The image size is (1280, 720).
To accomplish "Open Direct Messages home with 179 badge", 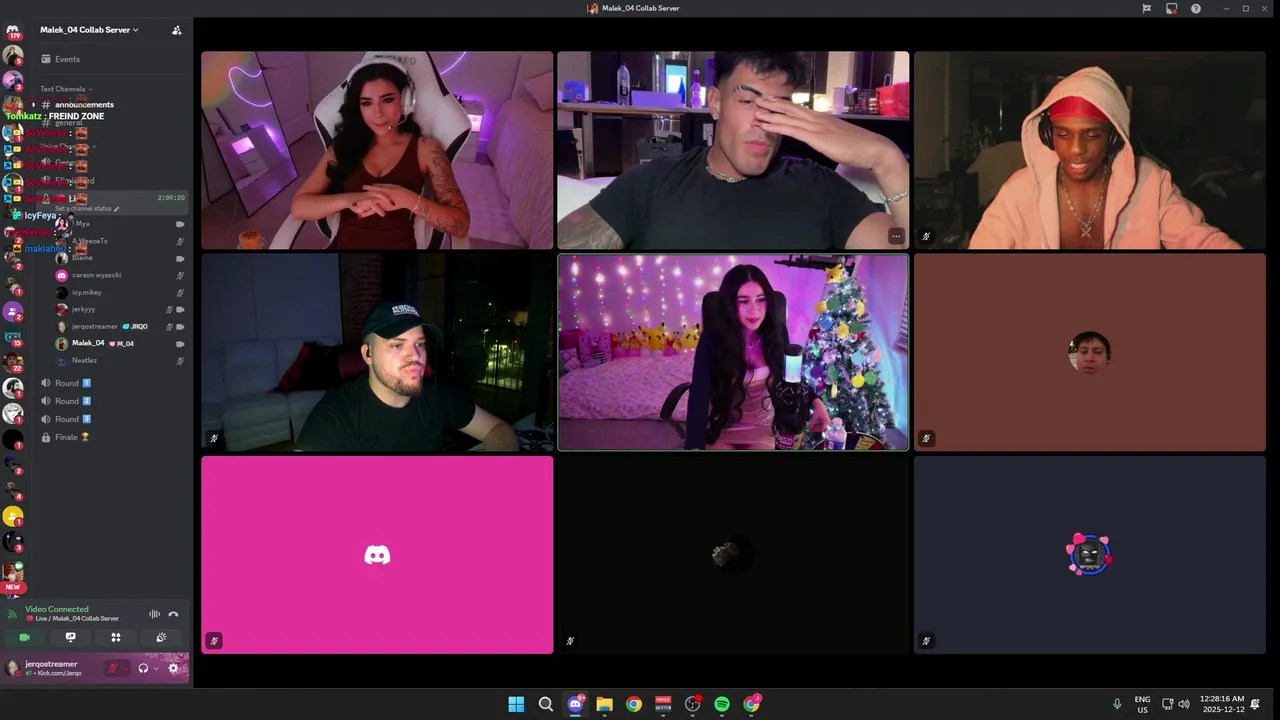I will pyautogui.click(x=13, y=31).
